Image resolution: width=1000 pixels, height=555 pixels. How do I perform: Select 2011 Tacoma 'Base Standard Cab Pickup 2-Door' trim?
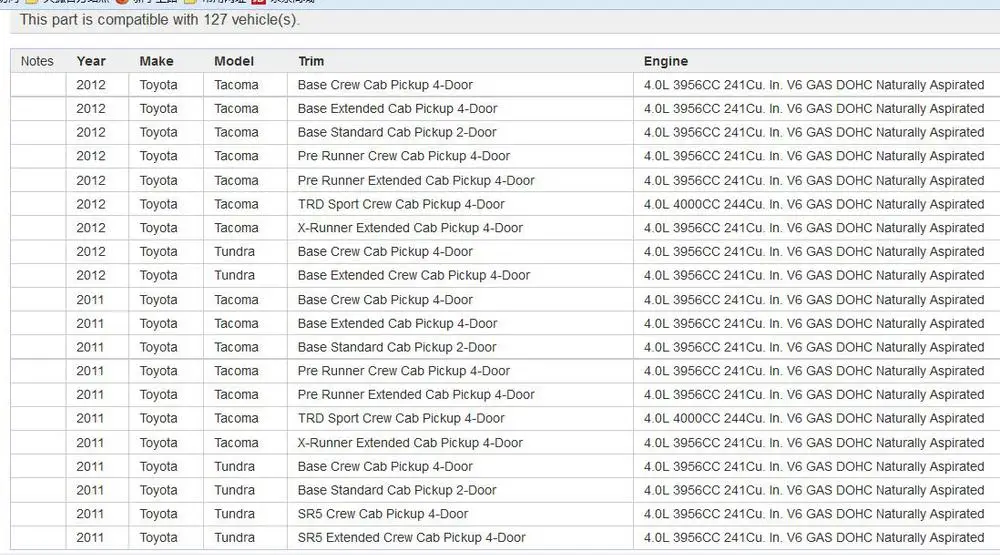tap(397, 347)
